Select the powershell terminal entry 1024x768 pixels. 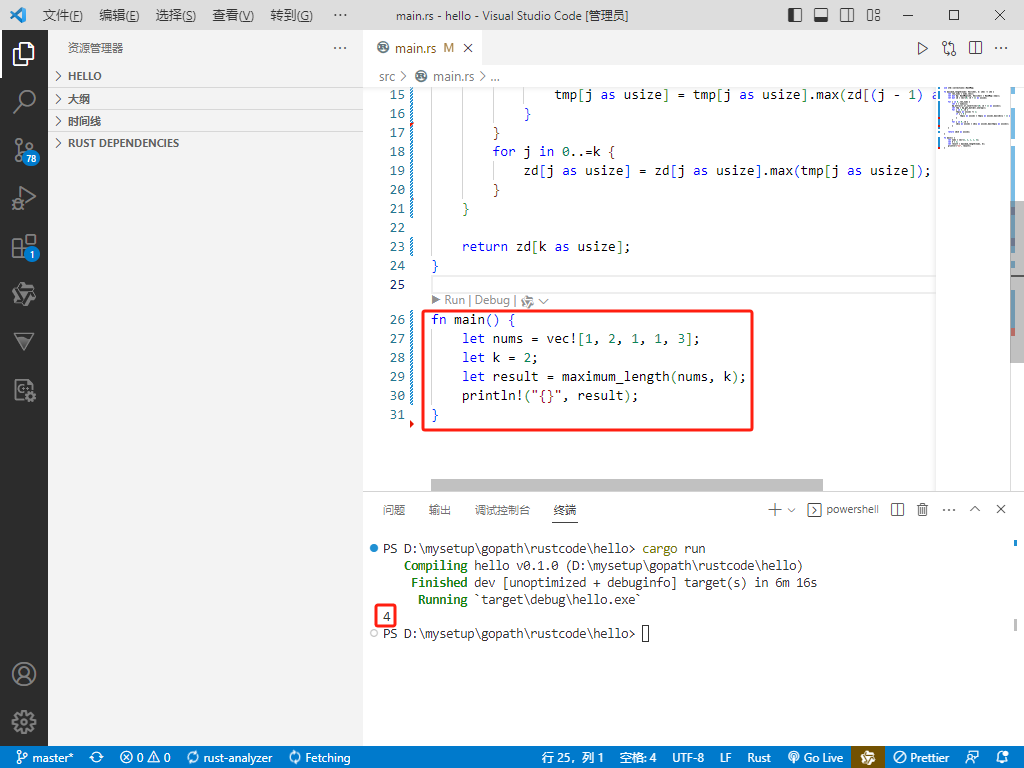(x=843, y=509)
